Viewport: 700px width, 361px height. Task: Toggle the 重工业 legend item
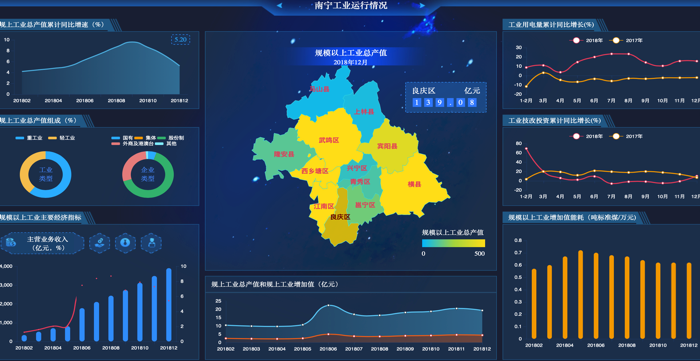click(29, 138)
